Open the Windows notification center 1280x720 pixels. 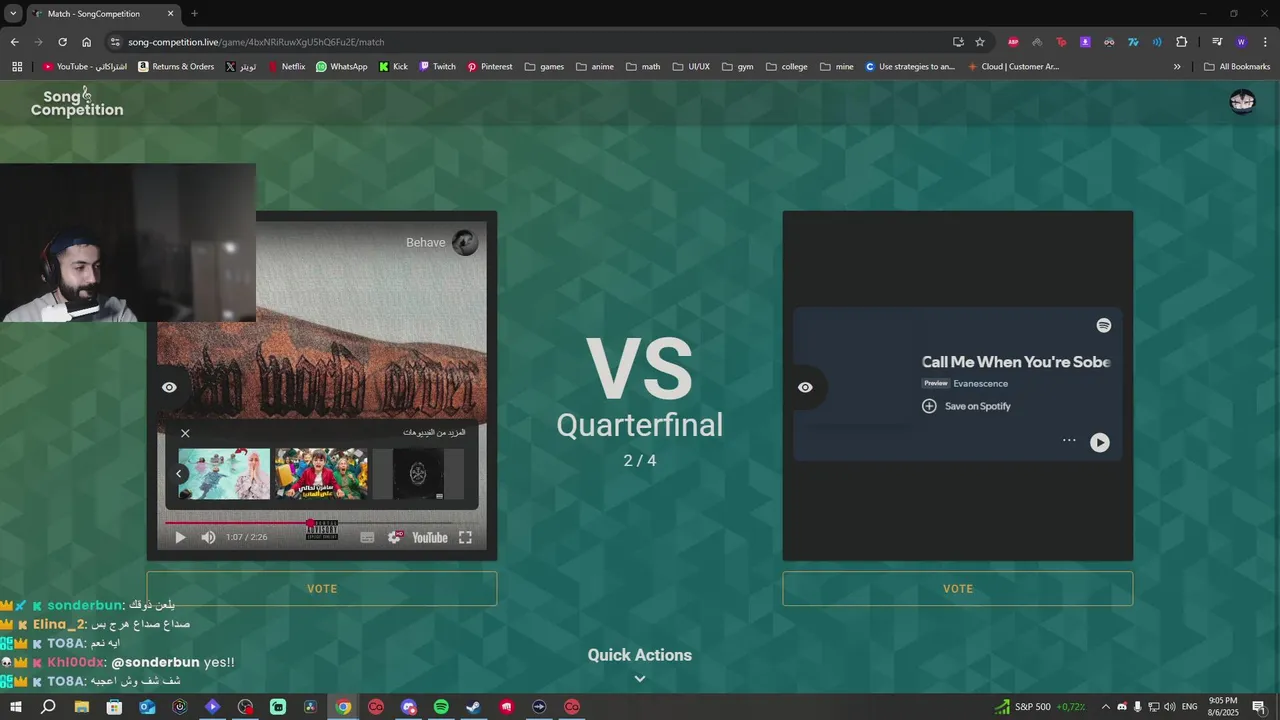point(1259,707)
